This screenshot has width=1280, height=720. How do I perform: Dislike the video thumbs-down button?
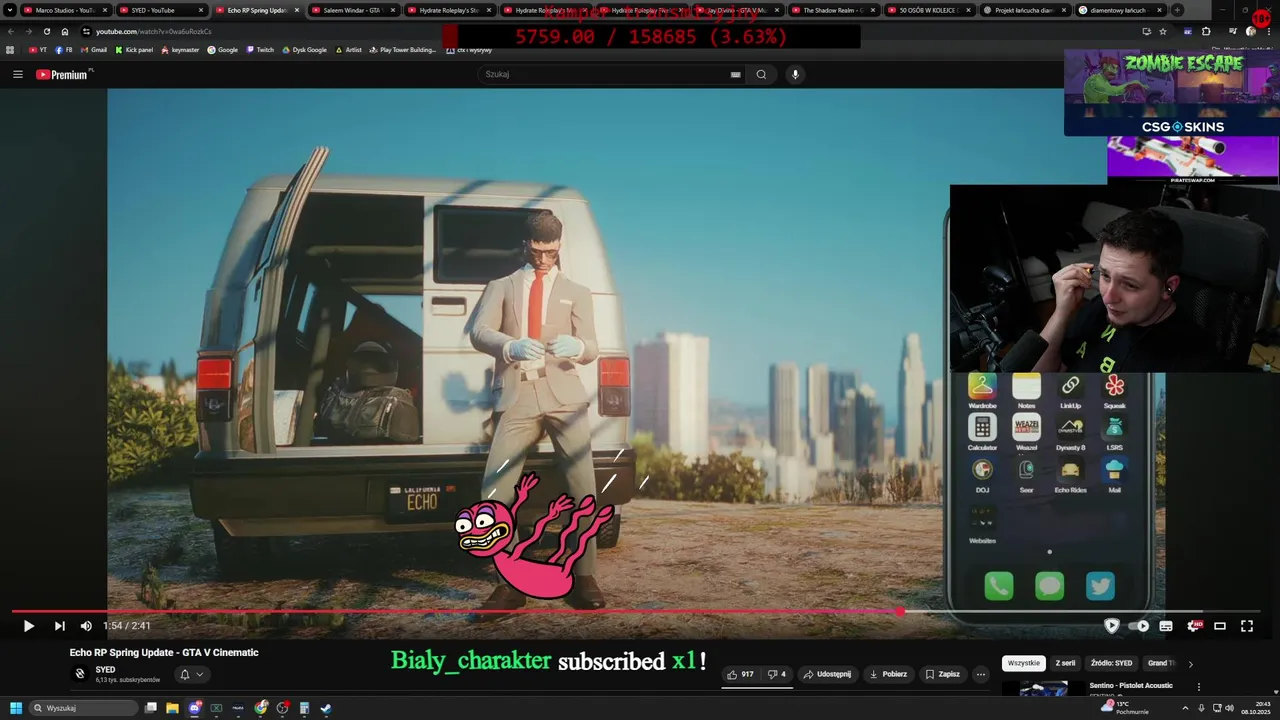(x=776, y=674)
